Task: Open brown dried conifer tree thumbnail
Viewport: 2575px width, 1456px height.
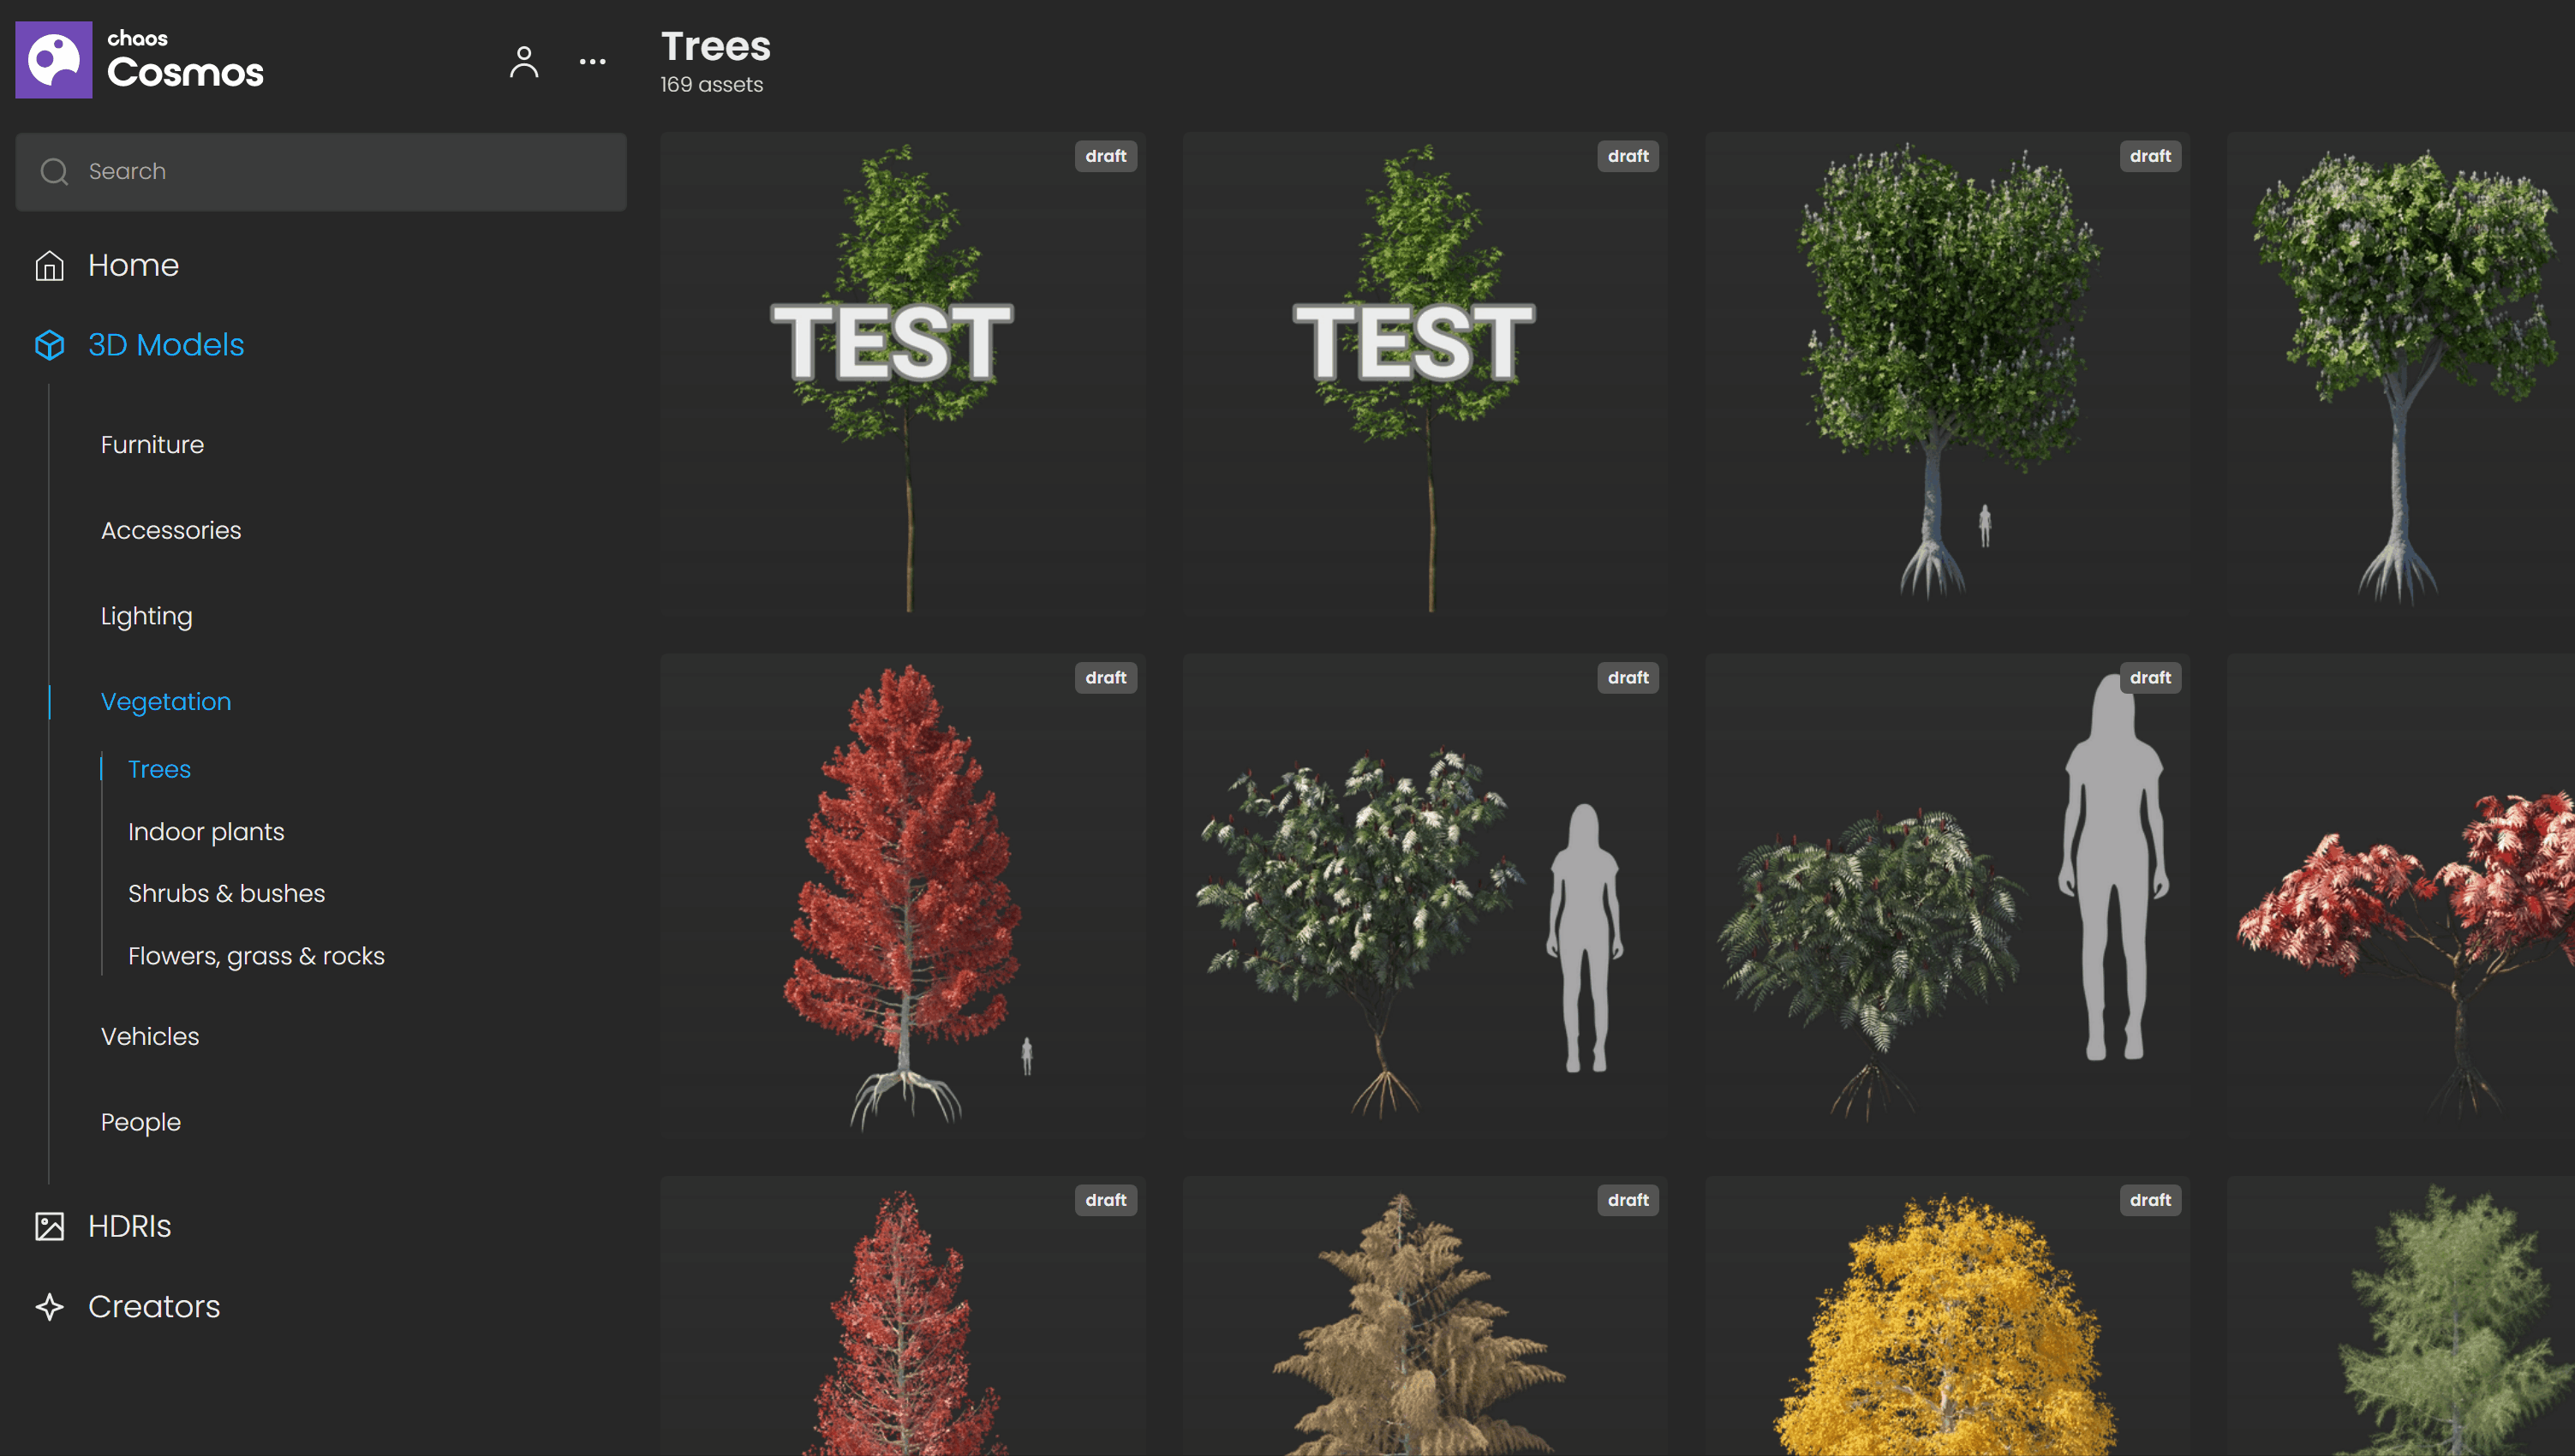Action: point(1425,1316)
